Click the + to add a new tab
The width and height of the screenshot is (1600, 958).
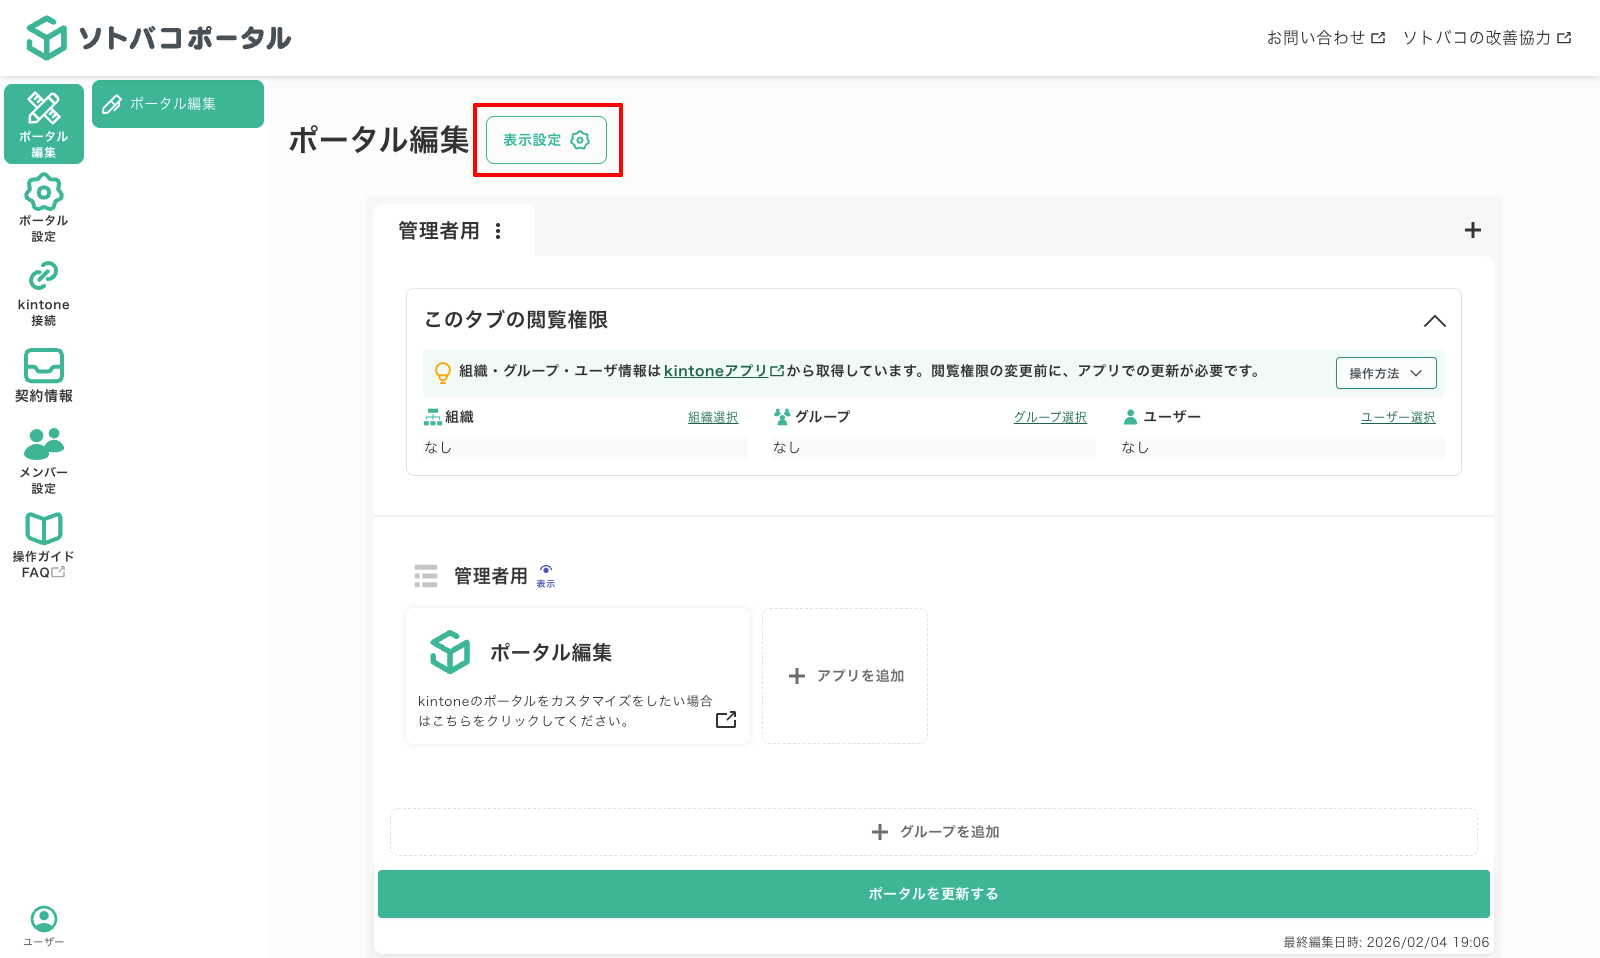pos(1472,230)
